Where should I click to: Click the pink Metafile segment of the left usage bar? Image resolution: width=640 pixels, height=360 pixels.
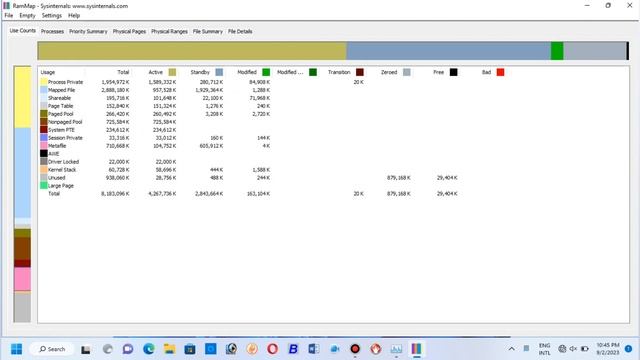pos(22,279)
